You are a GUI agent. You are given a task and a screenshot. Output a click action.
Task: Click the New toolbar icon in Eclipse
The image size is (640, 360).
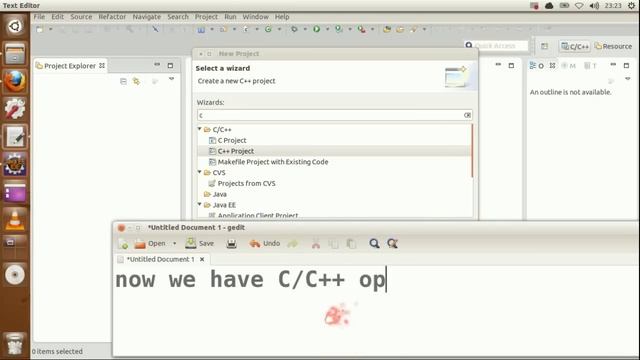click(x=40, y=29)
